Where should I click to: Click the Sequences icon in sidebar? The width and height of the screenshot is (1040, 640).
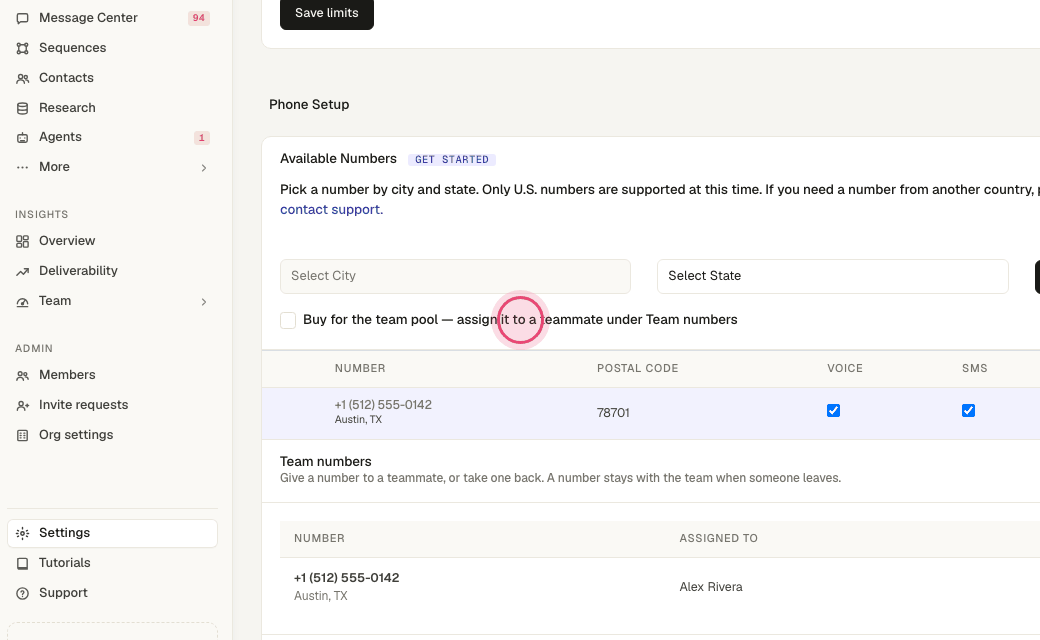tap(23, 48)
